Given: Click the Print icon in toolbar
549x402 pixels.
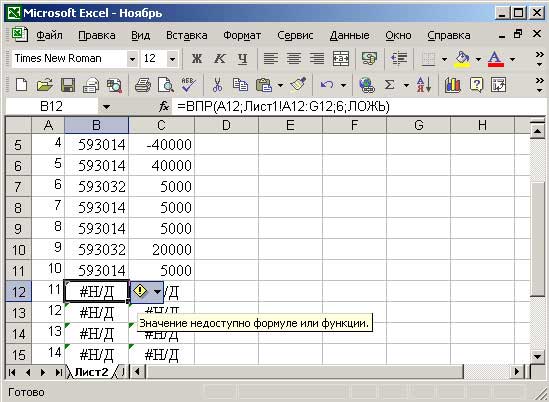Looking at the screenshot, I should tap(143, 85).
